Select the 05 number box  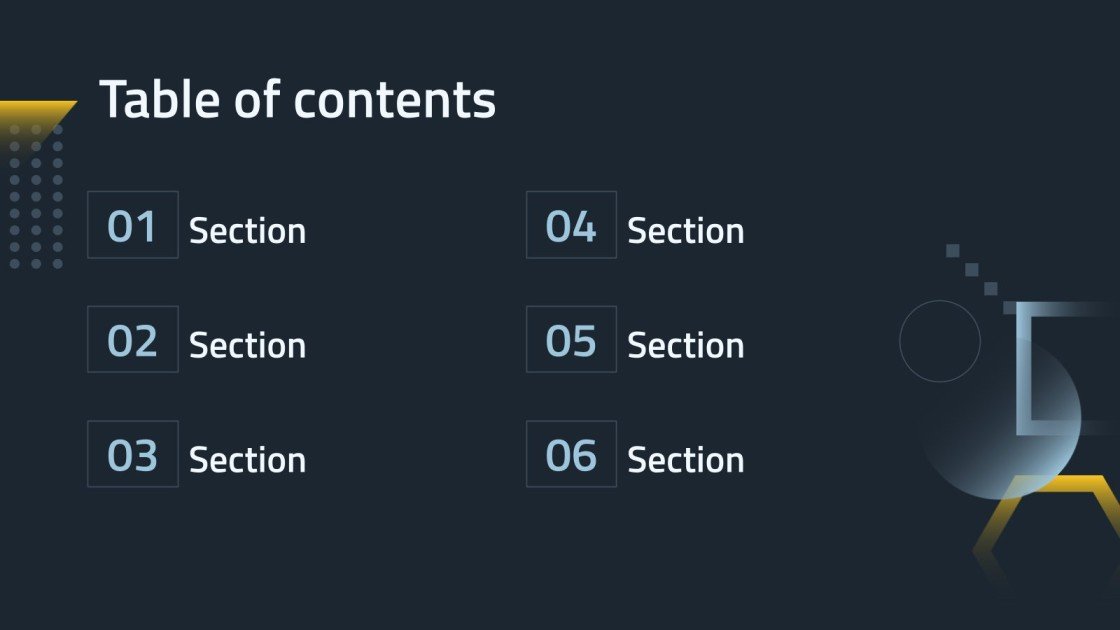(x=571, y=340)
